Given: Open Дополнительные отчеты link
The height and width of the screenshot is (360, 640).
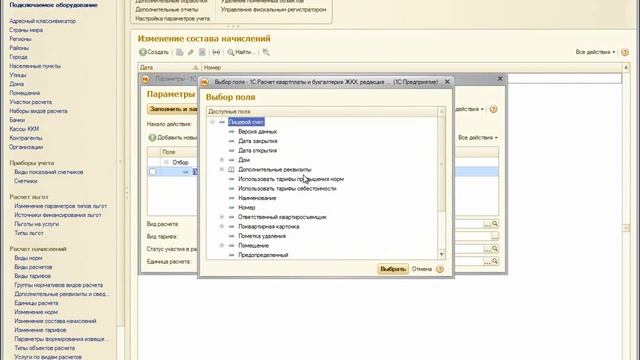Looking at the screenshot, I should point(167,9).
